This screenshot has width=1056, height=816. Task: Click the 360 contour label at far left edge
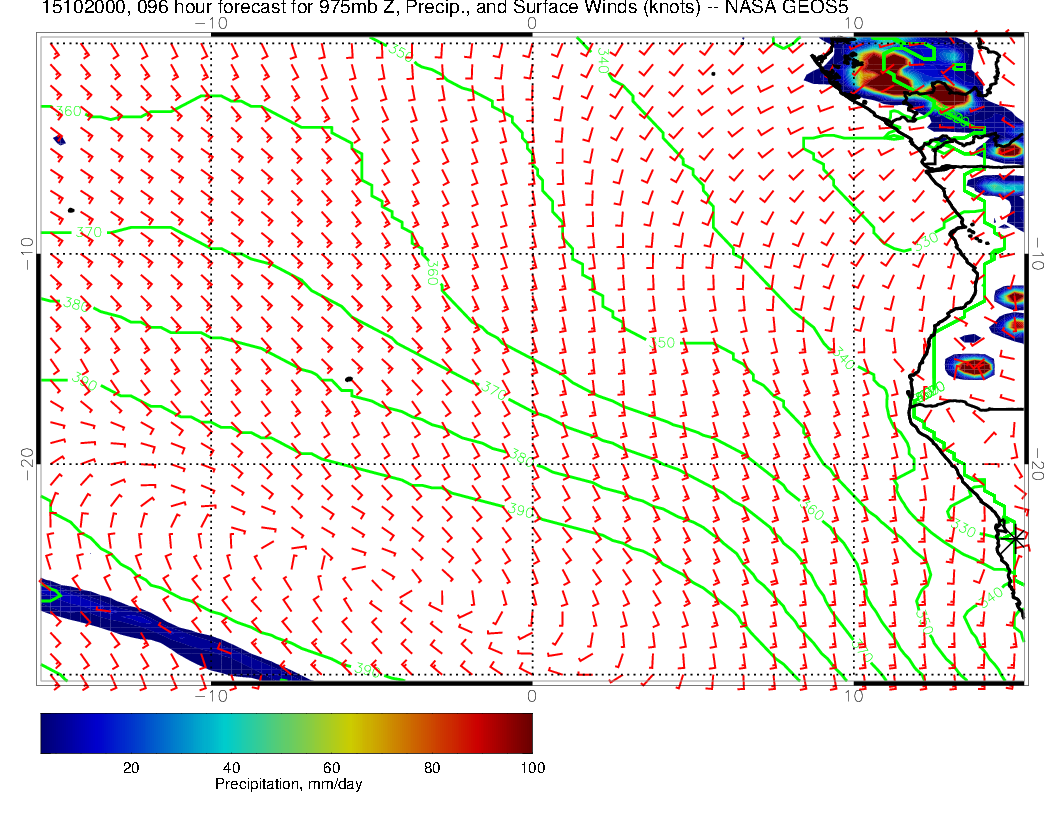pos(70,111)
